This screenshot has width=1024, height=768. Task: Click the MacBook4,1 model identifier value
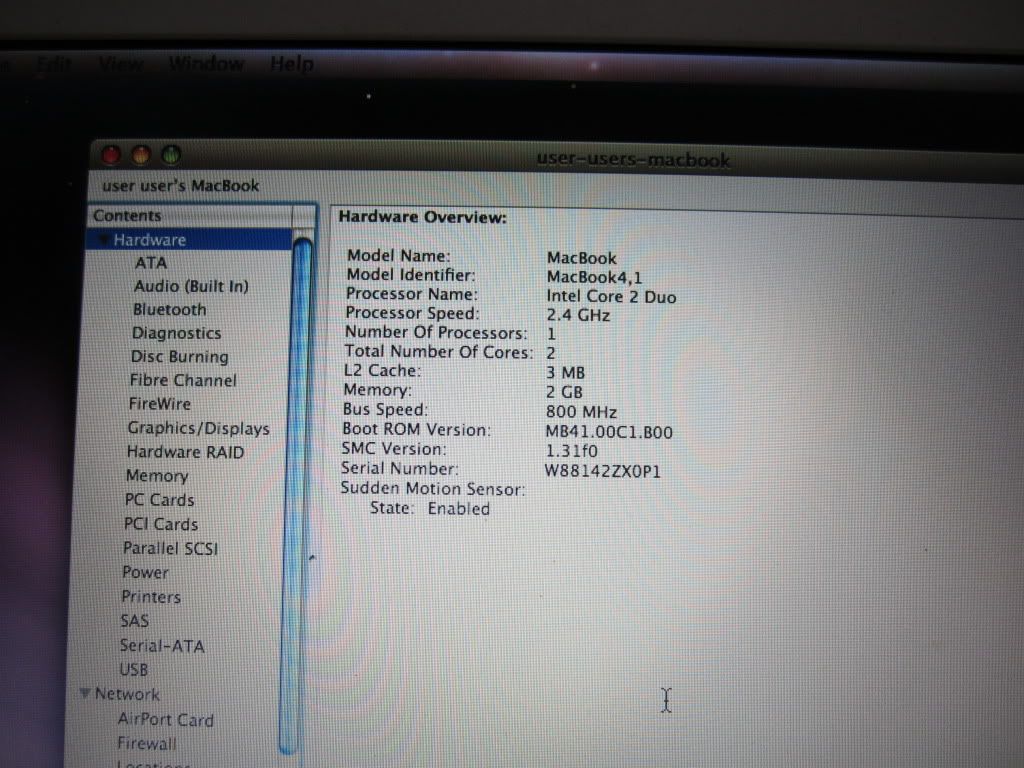594,277
